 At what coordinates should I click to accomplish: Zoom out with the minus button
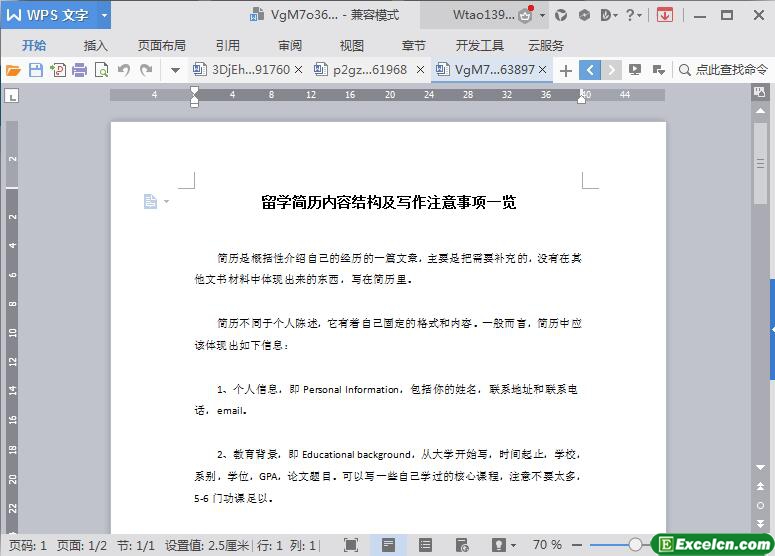(577, 545)
